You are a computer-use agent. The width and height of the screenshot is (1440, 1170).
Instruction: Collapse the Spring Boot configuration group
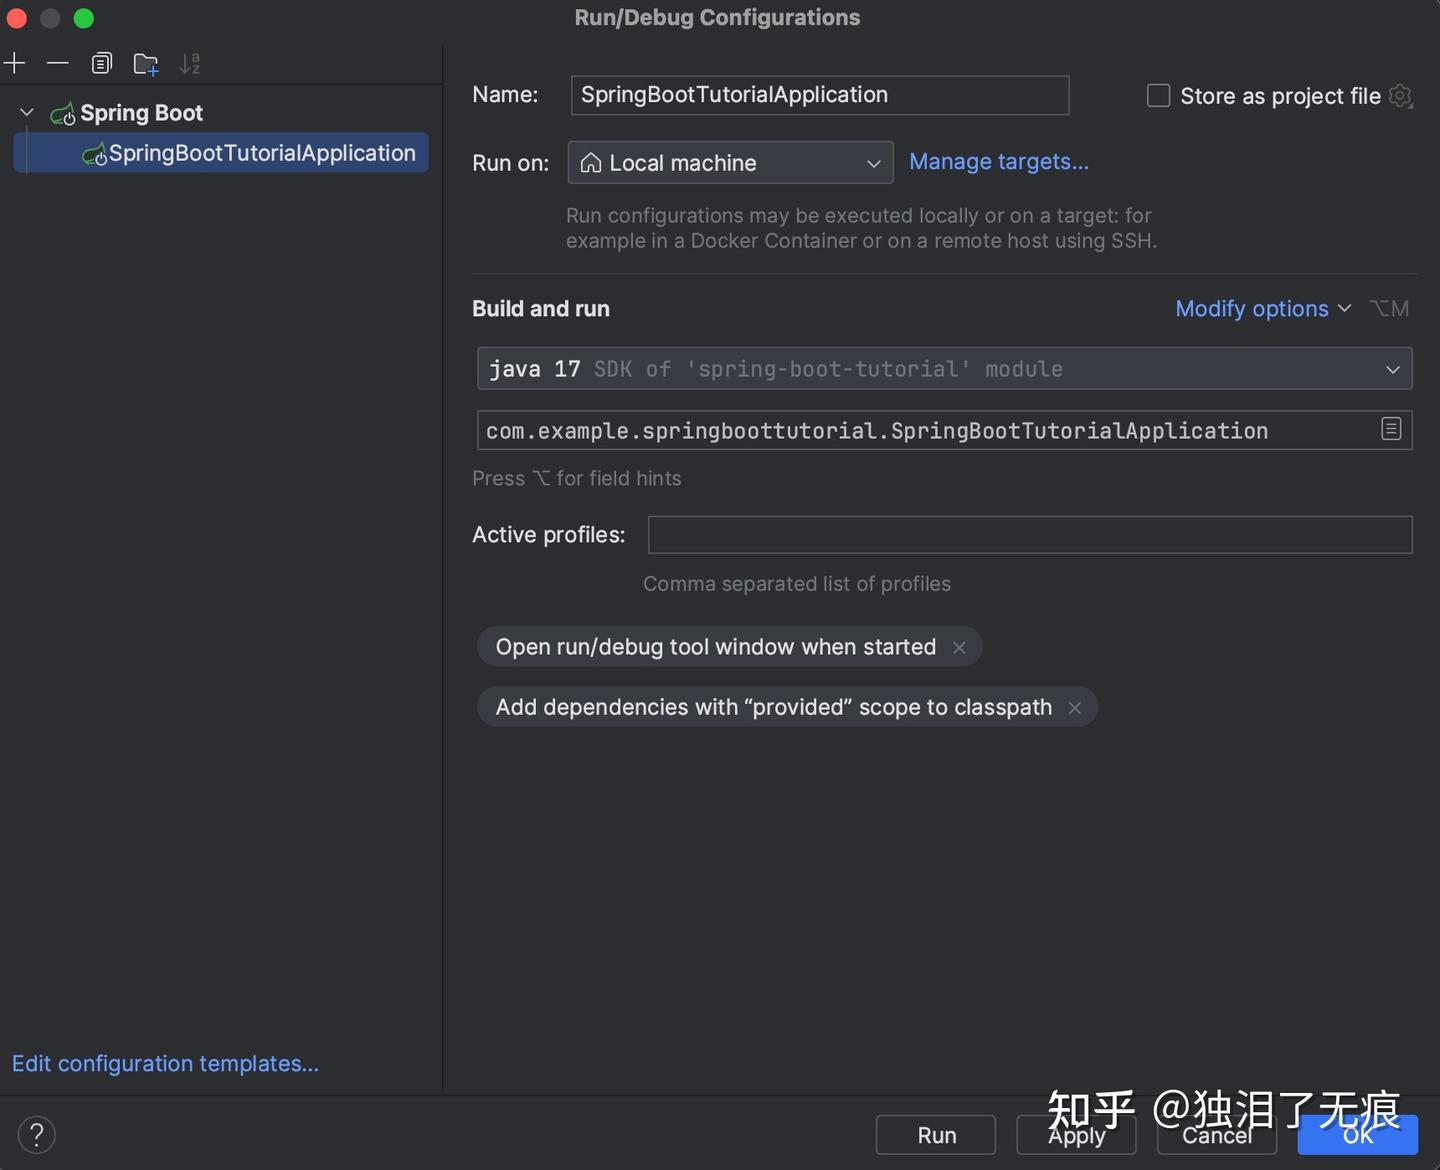26,112
